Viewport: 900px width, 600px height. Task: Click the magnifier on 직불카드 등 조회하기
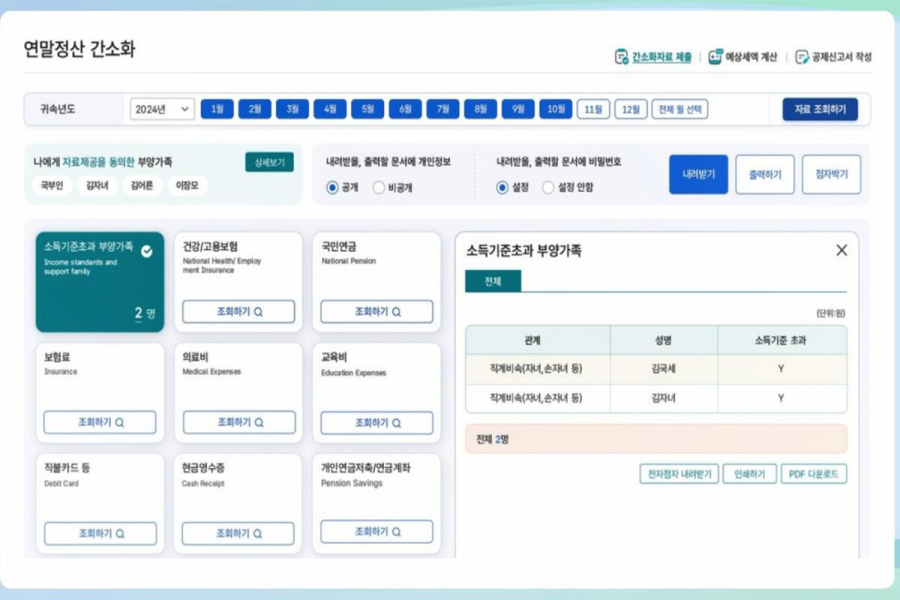tap(120, 533)
